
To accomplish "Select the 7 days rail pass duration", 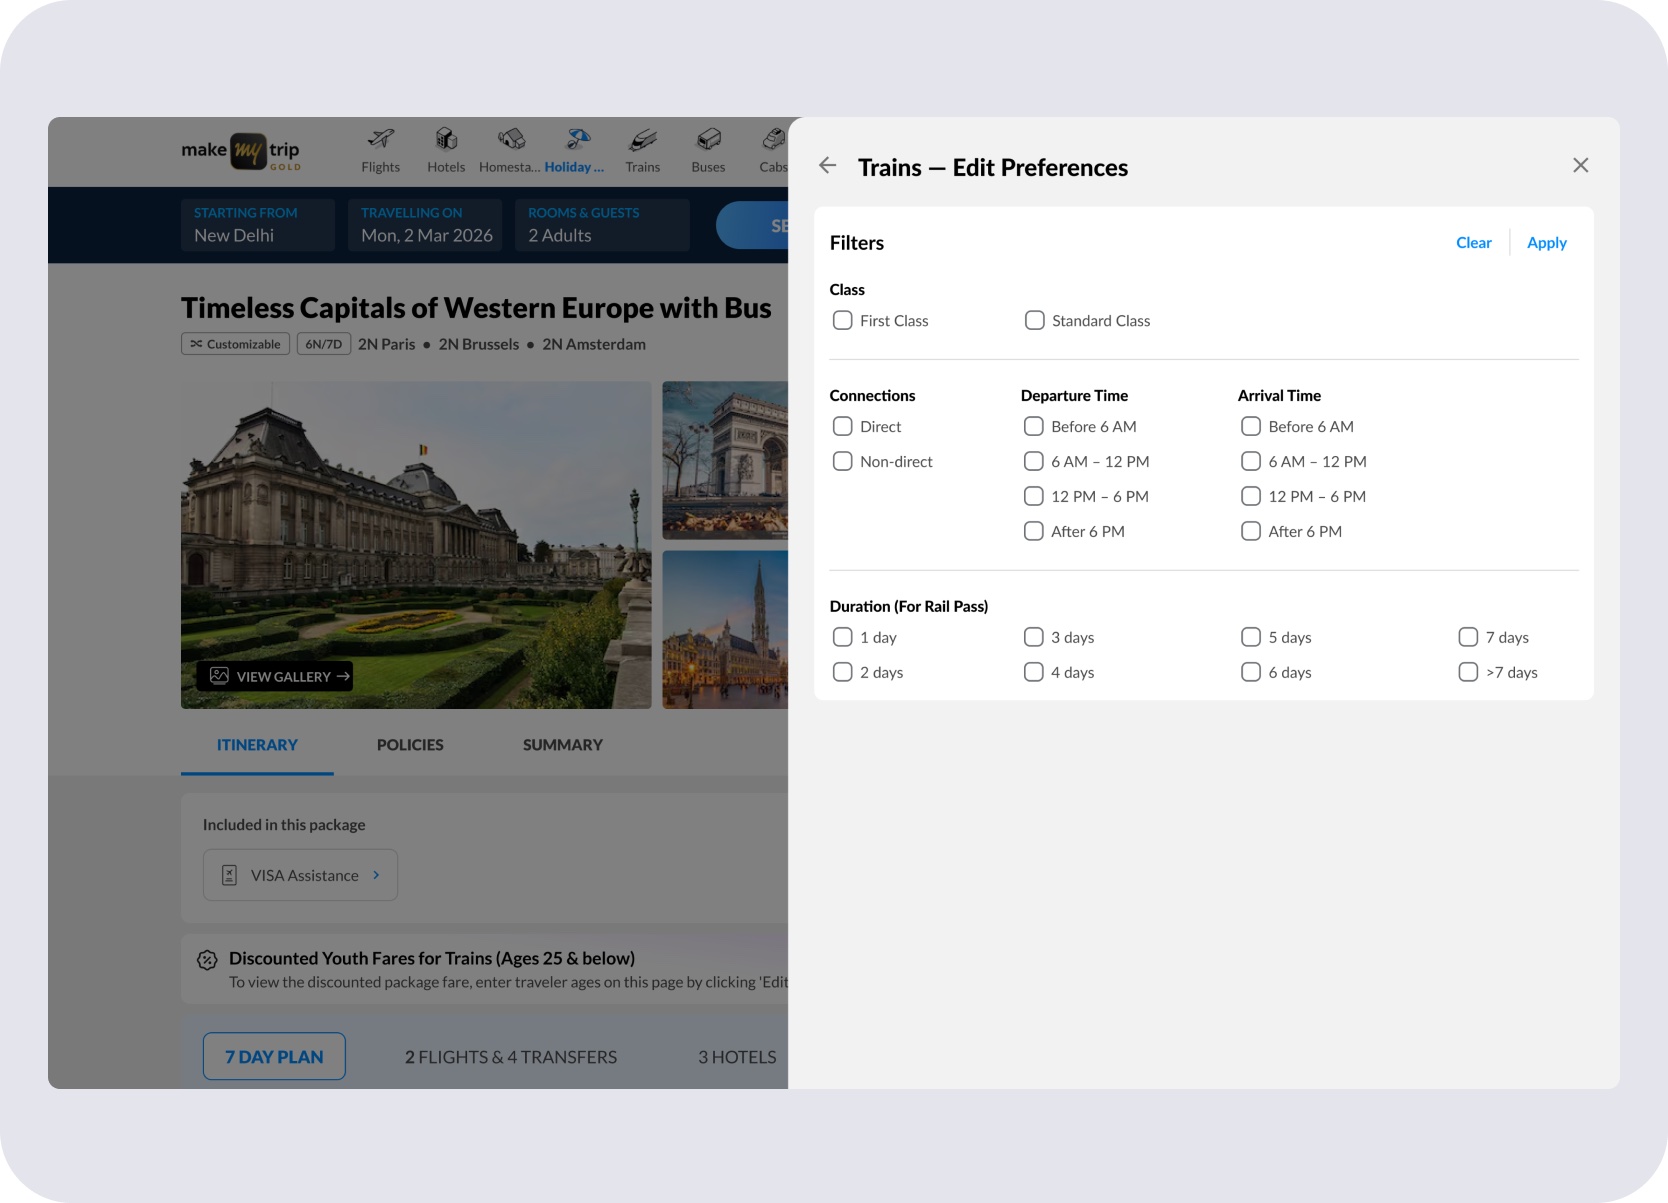I will tap(1468, 637).
